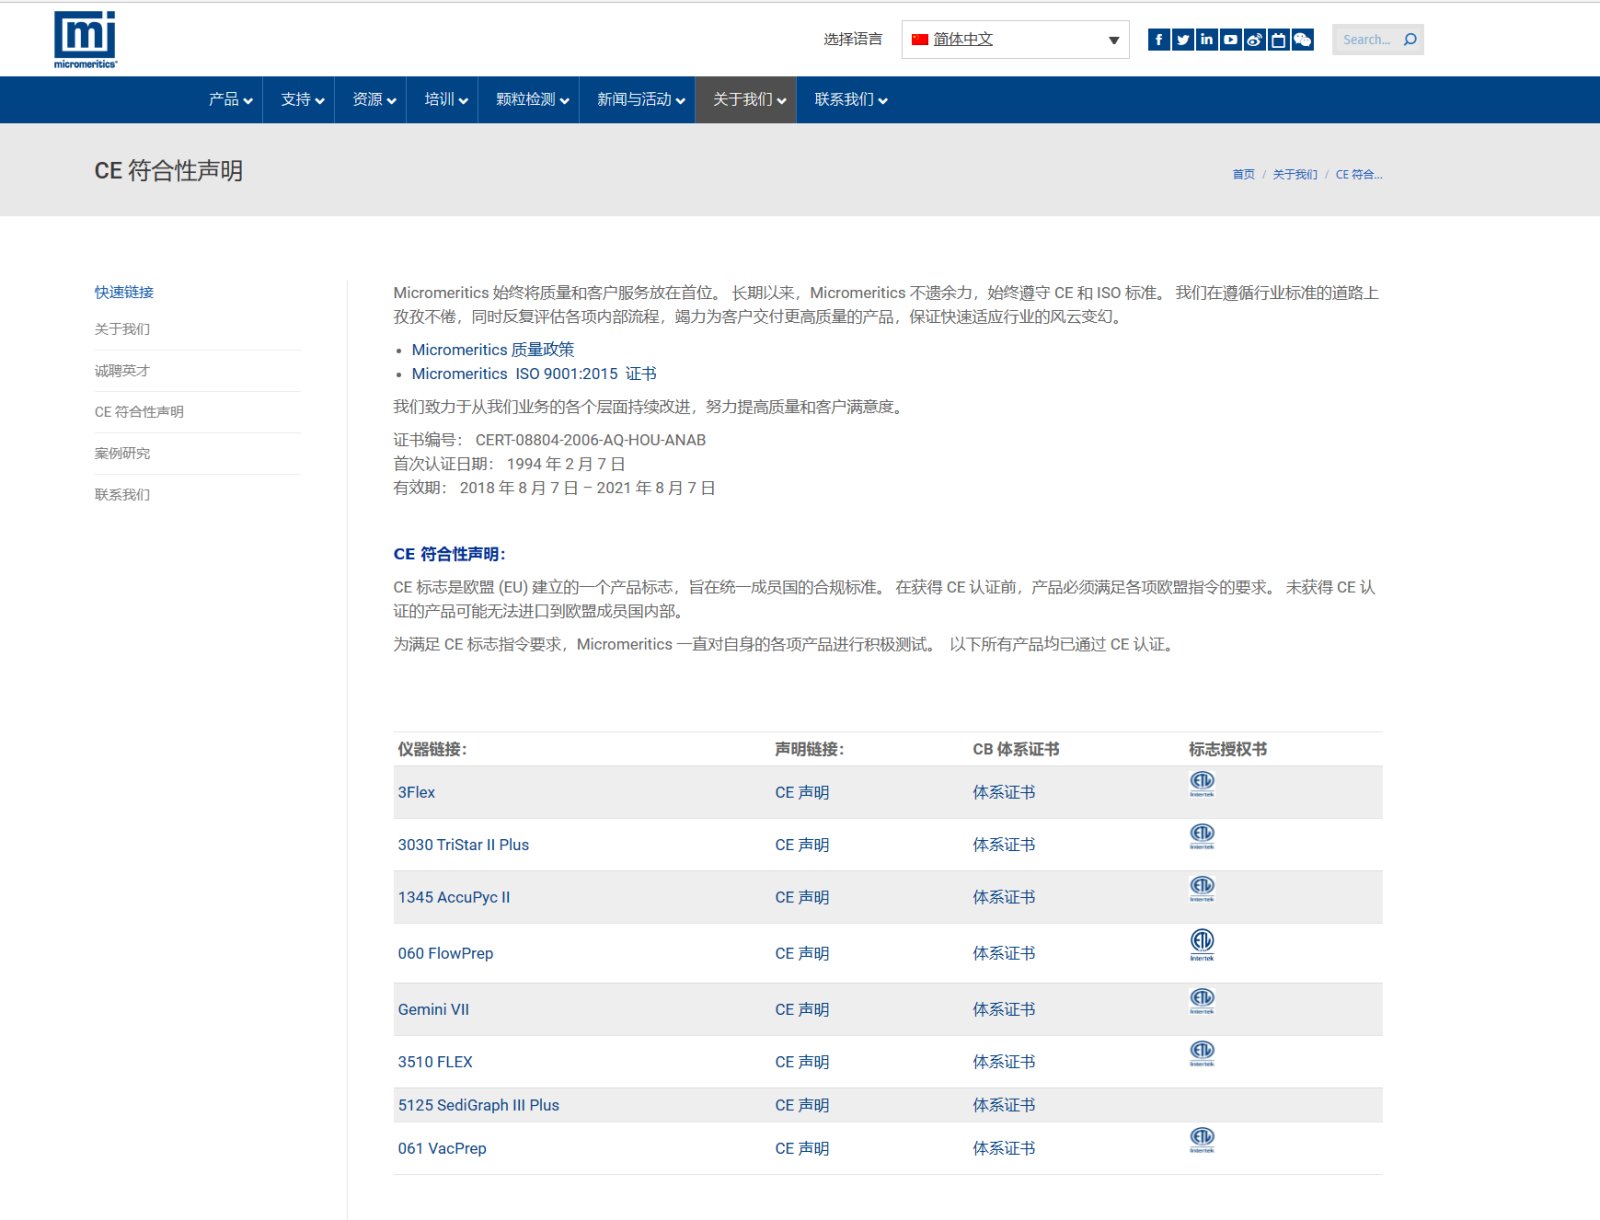Open the Twitter social icon
Viewport: 1600px width, 1220px height.
(1182, 40)
